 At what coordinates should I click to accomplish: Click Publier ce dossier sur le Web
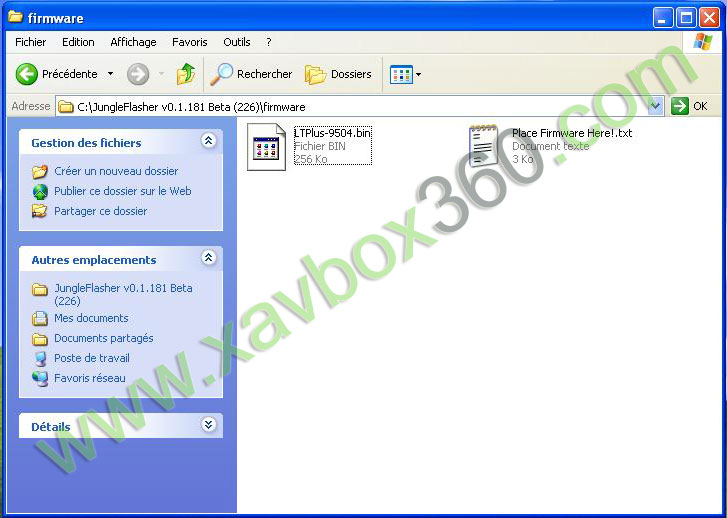pos(122,191)
